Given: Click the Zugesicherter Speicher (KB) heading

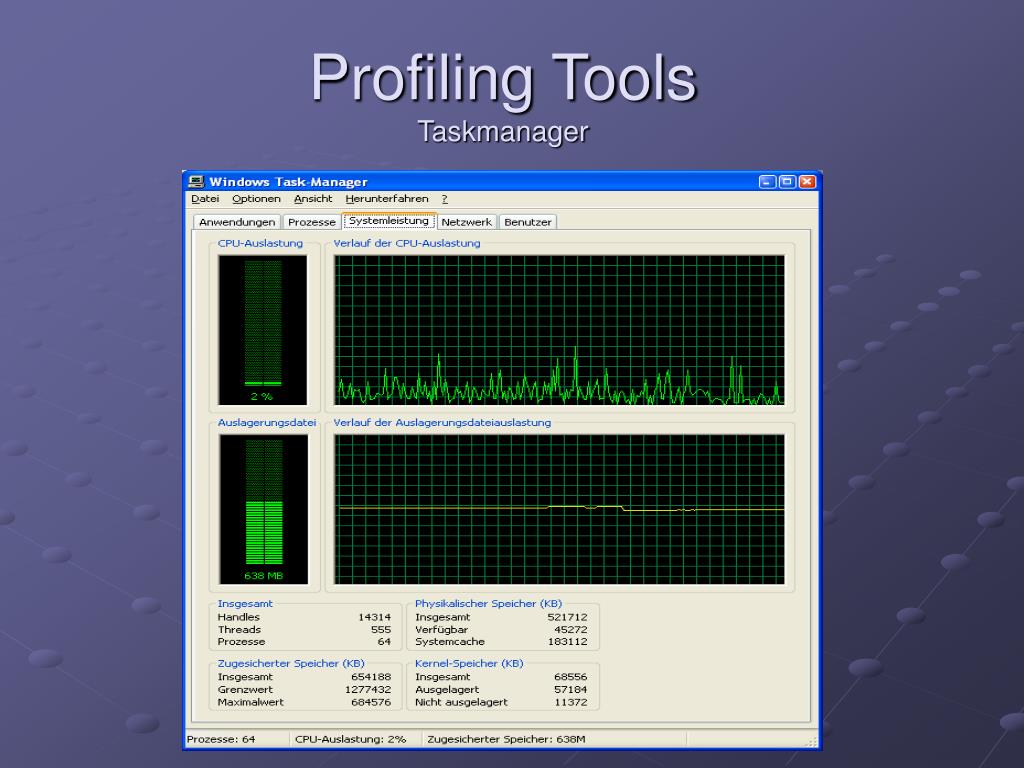Looking at the screenshot, I should [291, 664].
